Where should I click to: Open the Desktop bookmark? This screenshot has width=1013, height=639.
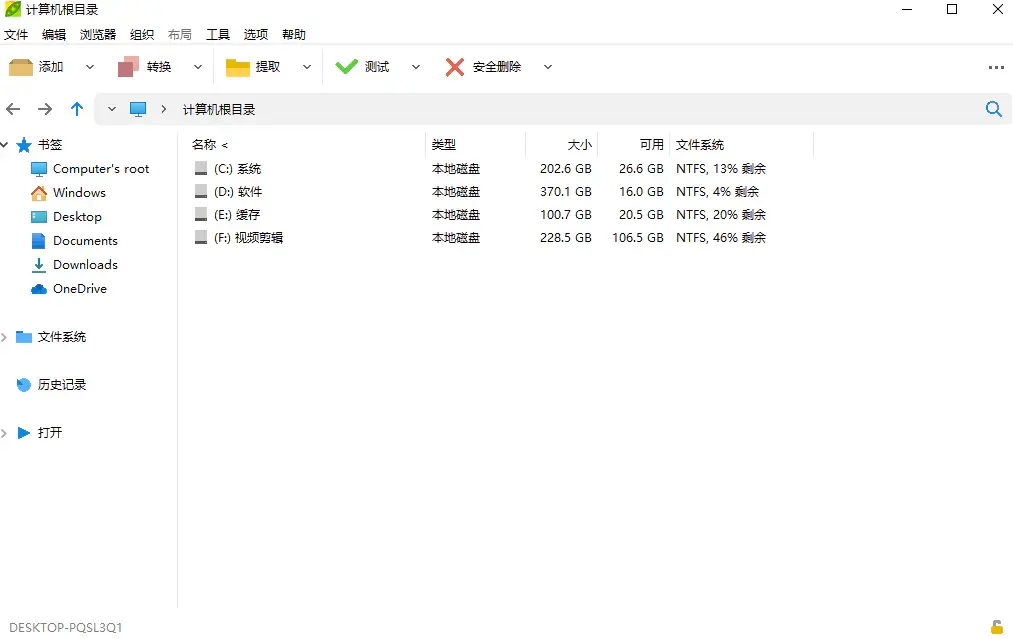(77, 216)
